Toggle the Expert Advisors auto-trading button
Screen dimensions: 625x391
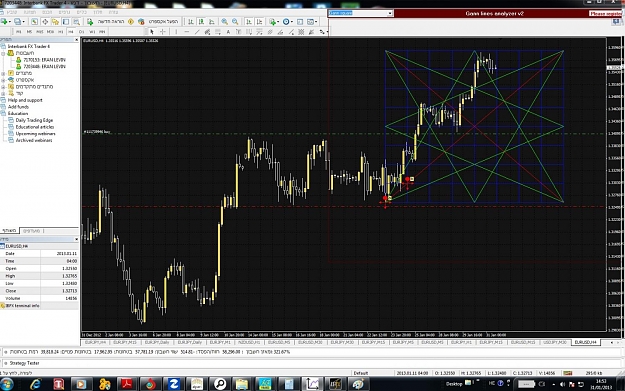(x=158, y=22)
